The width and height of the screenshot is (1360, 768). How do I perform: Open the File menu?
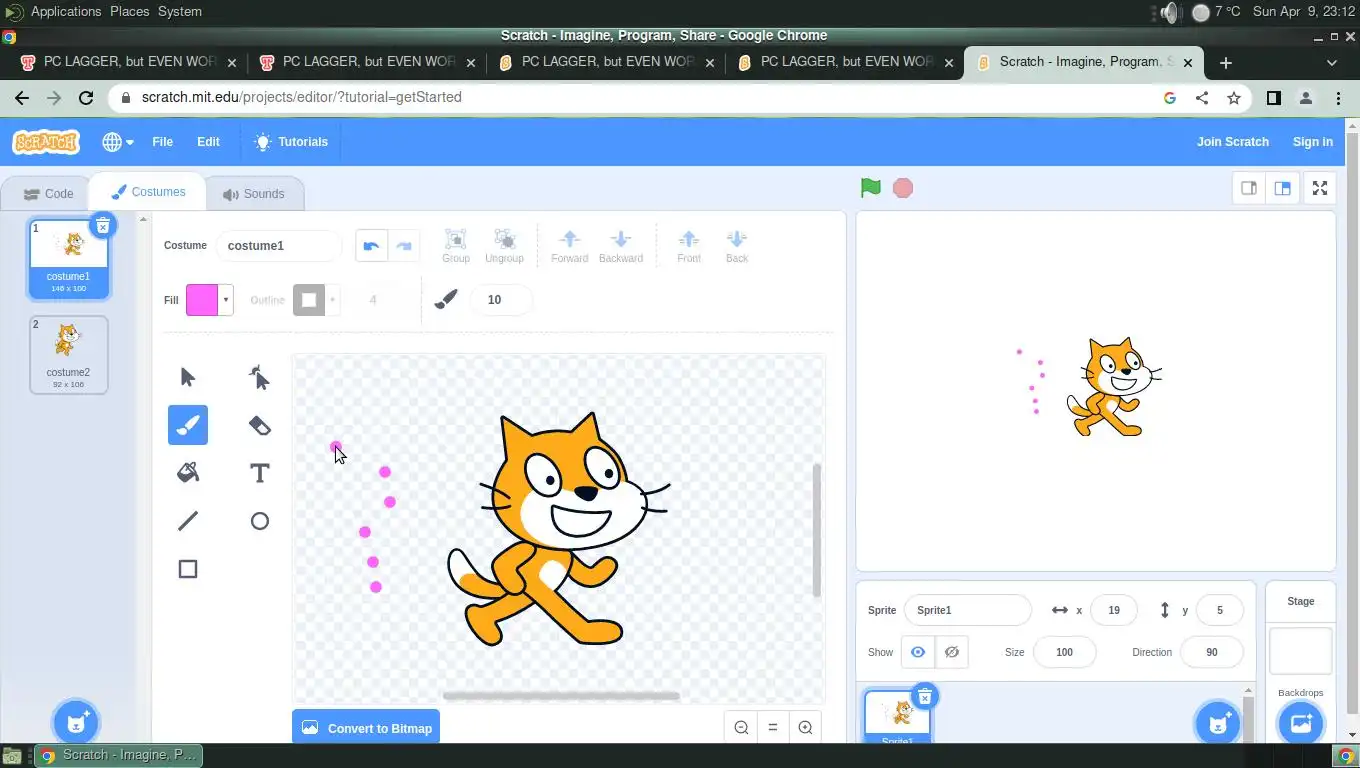(x=162, y=142)
